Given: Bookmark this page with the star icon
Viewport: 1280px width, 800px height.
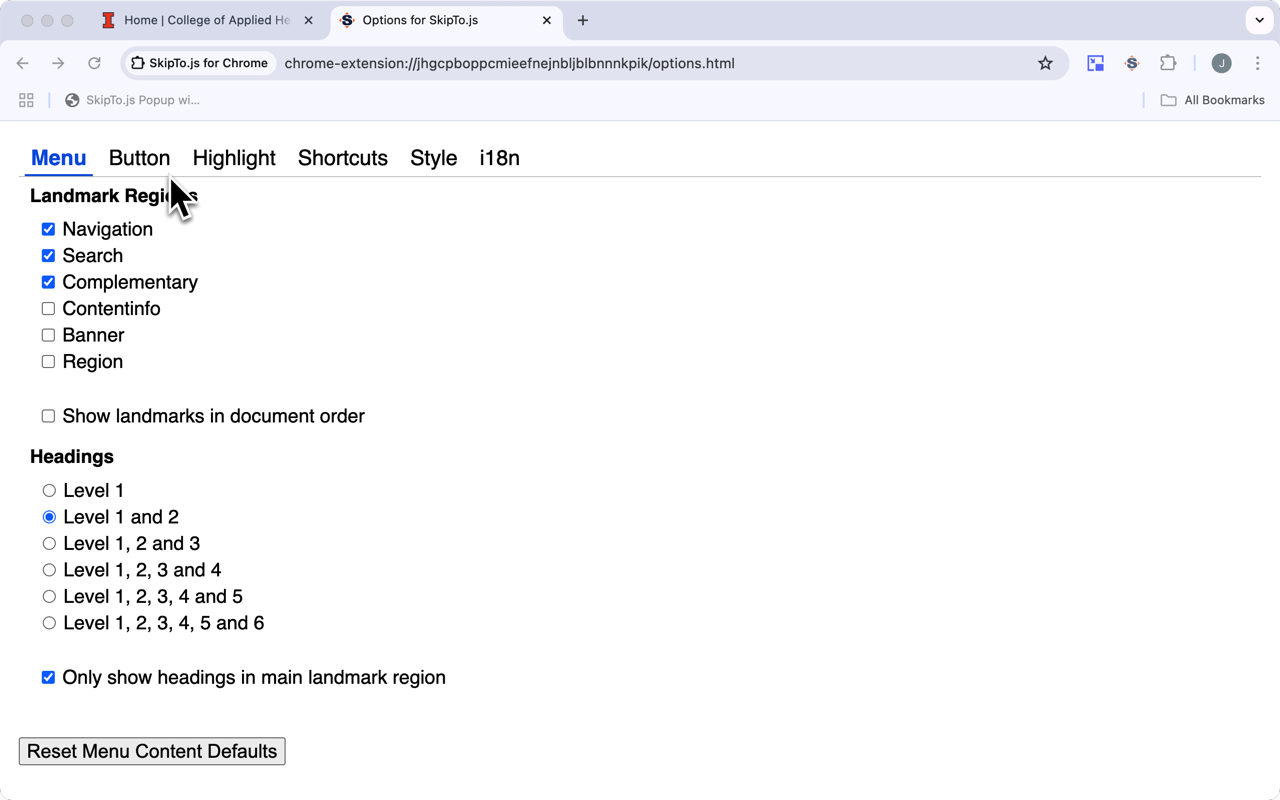Looking at the screenshot, I should 1045,63.
